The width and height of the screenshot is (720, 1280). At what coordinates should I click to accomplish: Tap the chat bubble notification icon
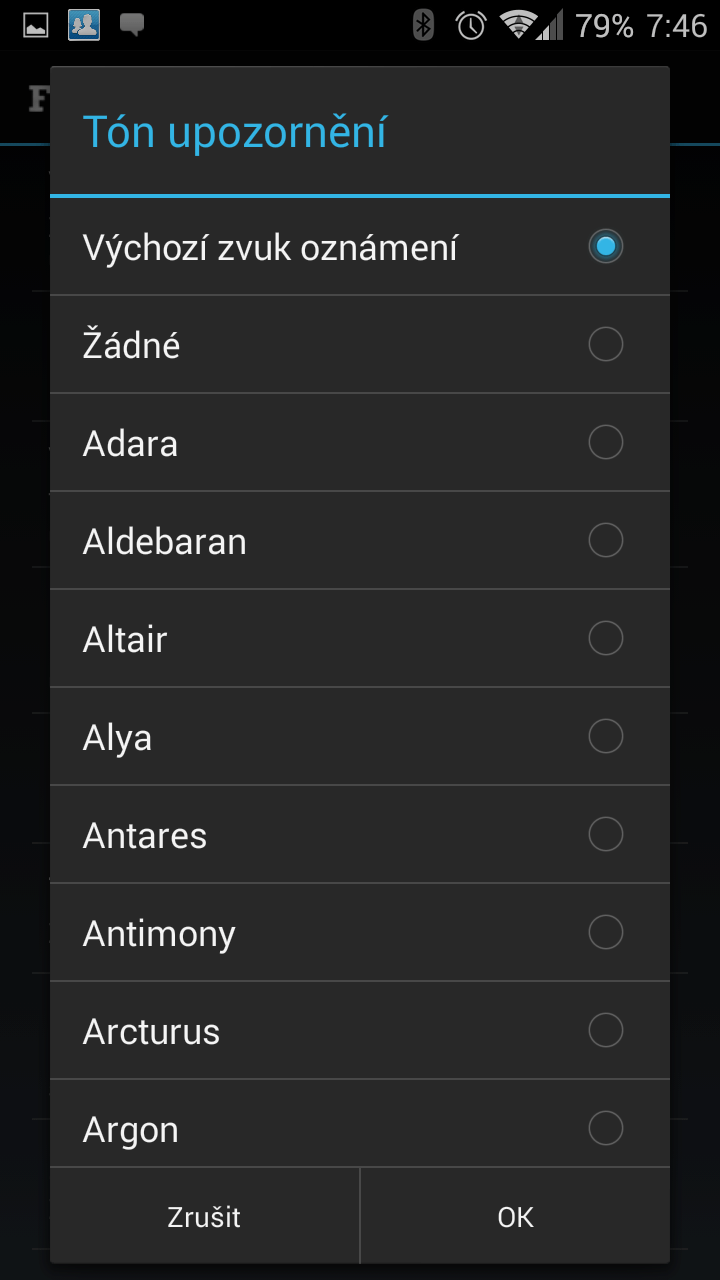pyautogui.click(x=132, y=26)
